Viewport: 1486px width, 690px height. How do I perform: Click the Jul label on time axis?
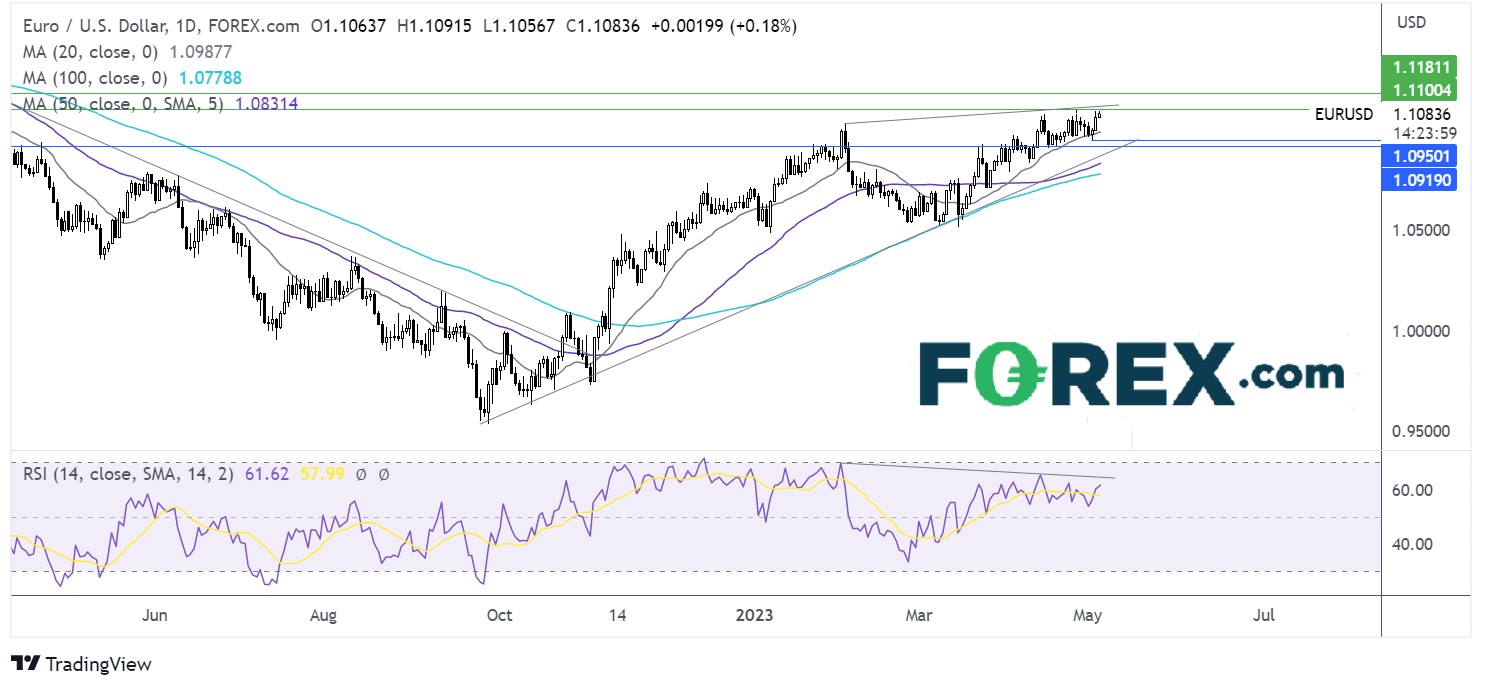1263,615
